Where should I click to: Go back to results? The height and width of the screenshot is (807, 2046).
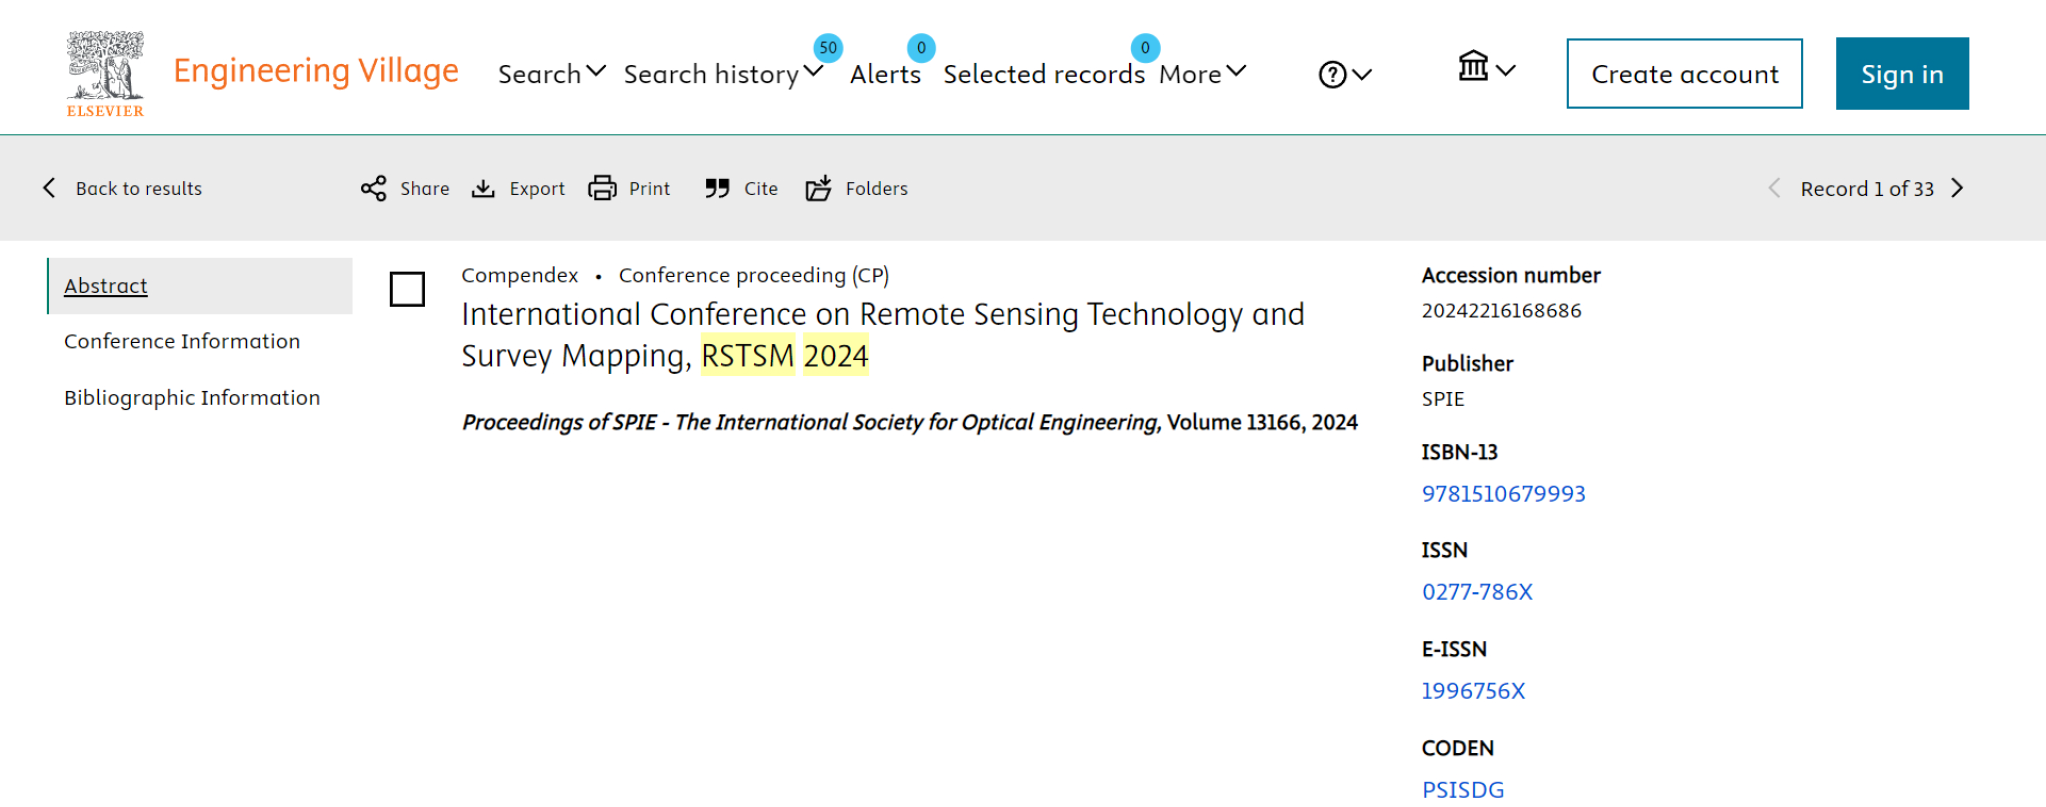coord(123,189)
